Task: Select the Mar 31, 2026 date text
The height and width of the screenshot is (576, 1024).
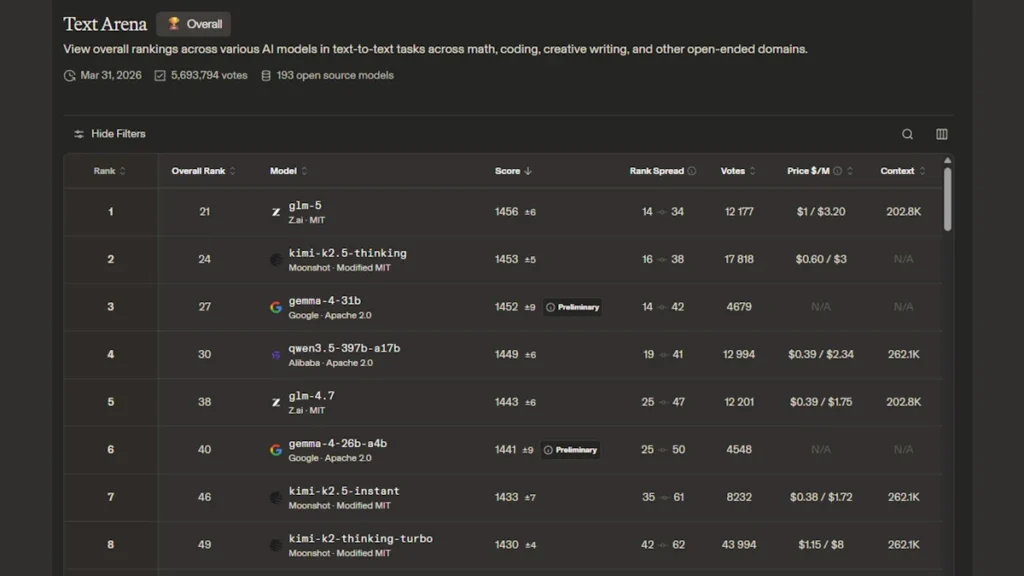Action: (111, 76)
